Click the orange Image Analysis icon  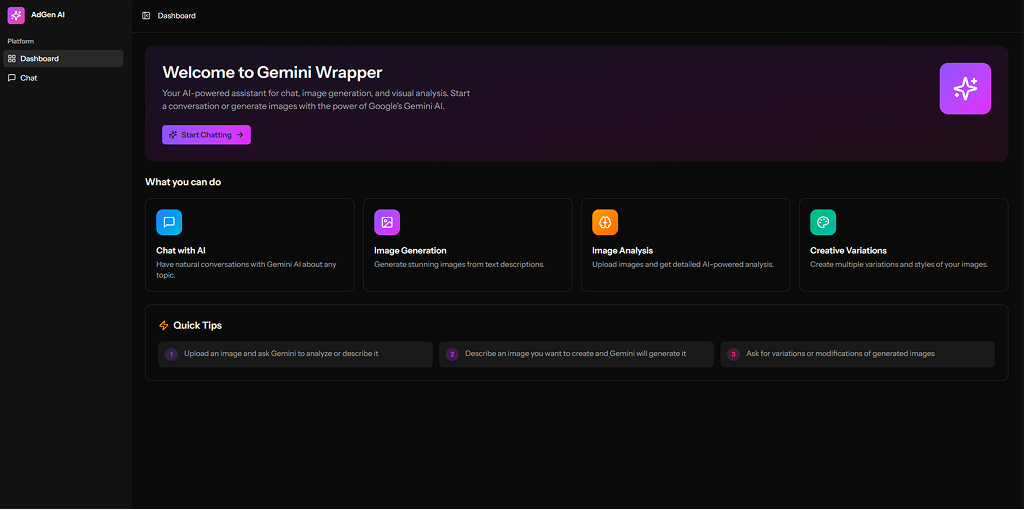click(x=605, y=222)
